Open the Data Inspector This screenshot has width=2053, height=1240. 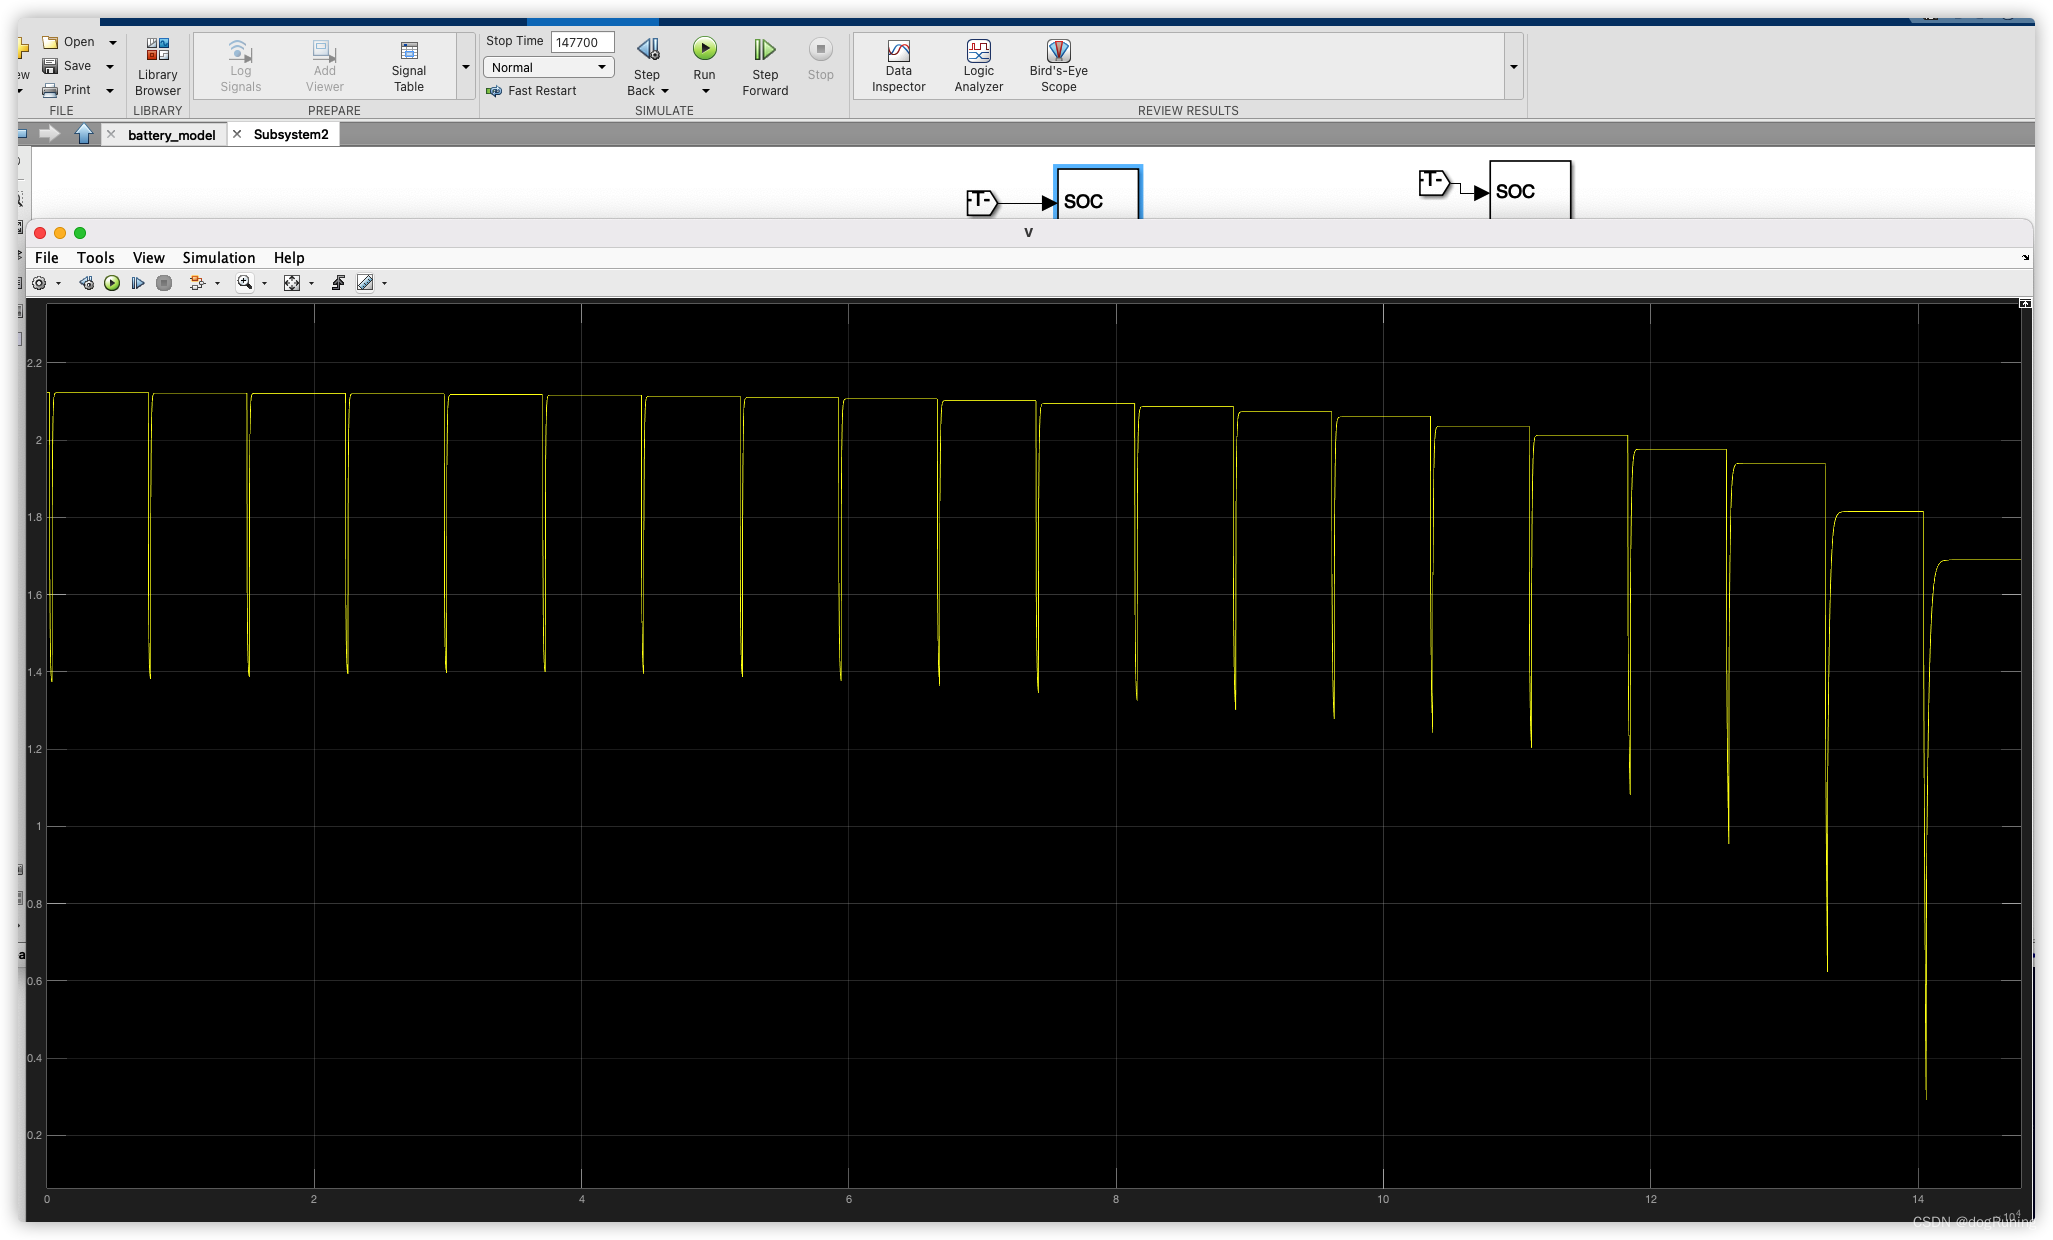pyautogui.click(x=898, y=65)
